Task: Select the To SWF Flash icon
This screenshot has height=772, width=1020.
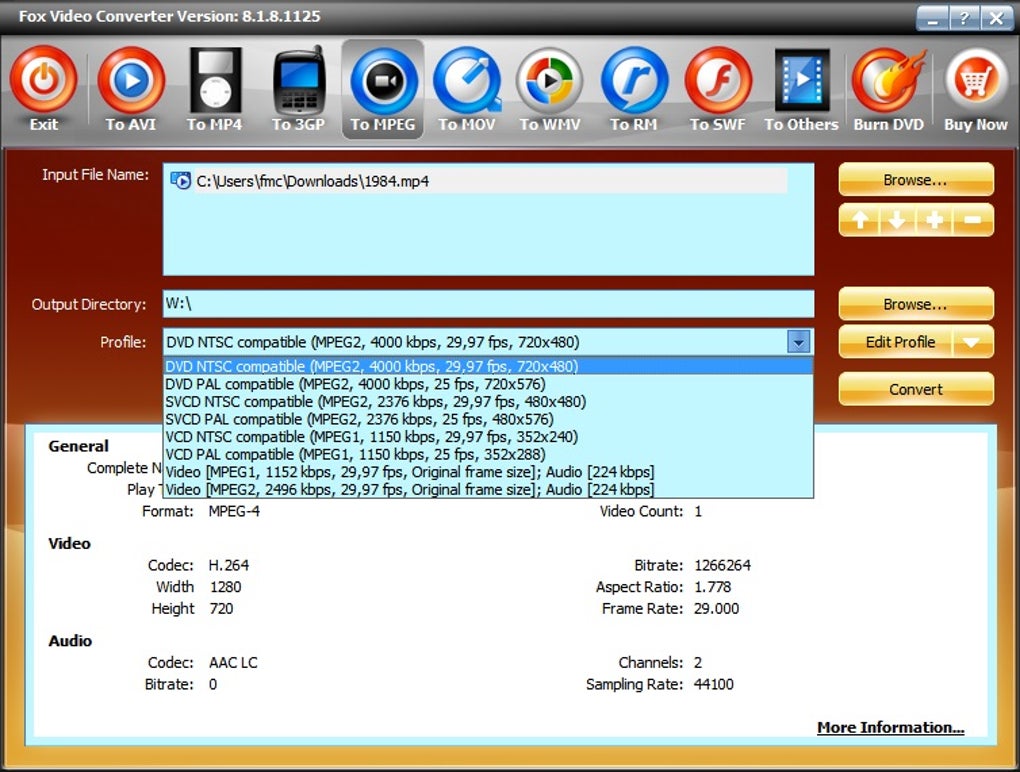Action: coord(718,81)
